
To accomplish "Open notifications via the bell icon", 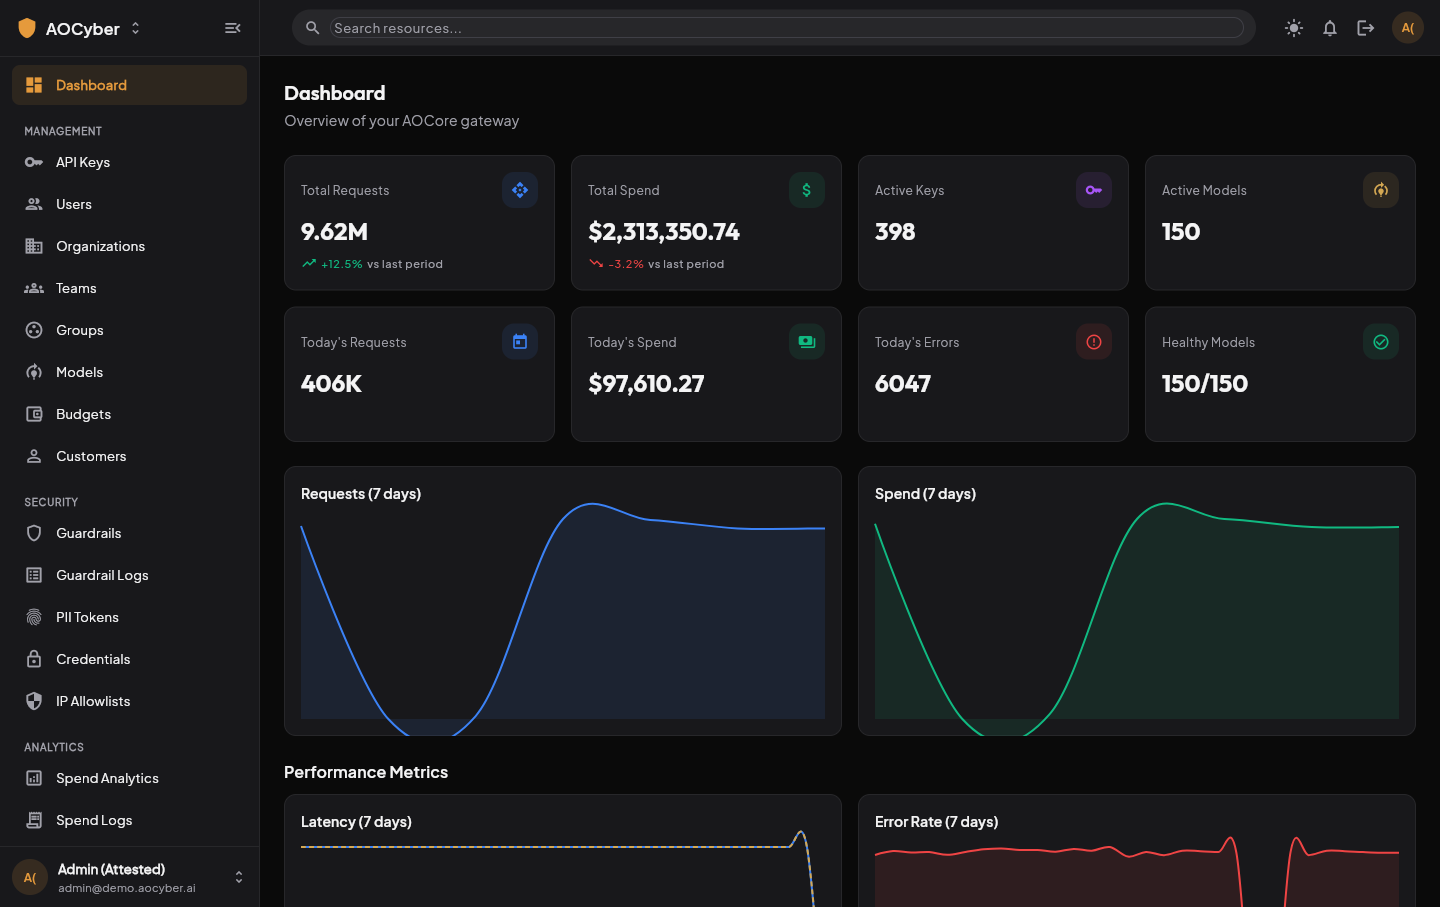I will tap(1330, 28).
